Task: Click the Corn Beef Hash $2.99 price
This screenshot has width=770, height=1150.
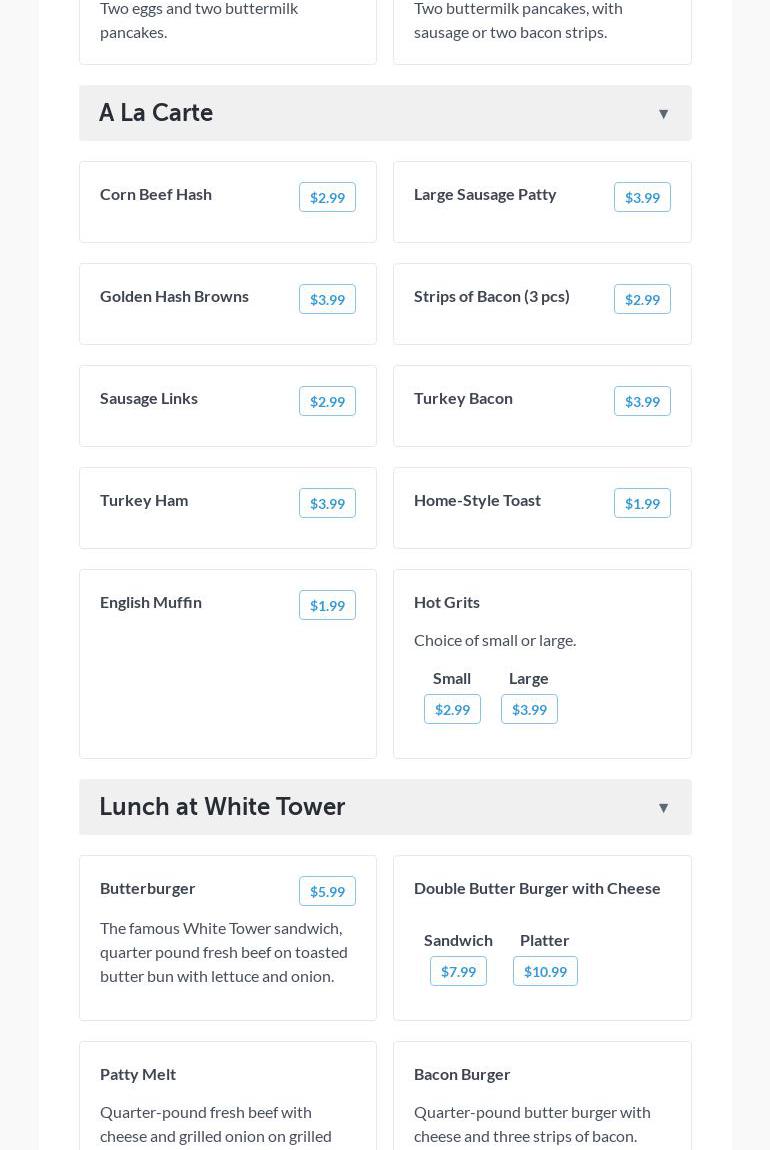Action: coord(327,198)
